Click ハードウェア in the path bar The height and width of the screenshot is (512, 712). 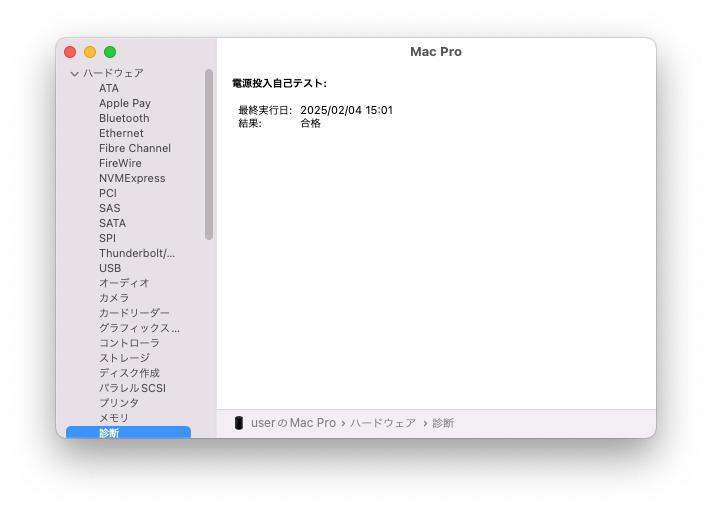coord(383,423)
